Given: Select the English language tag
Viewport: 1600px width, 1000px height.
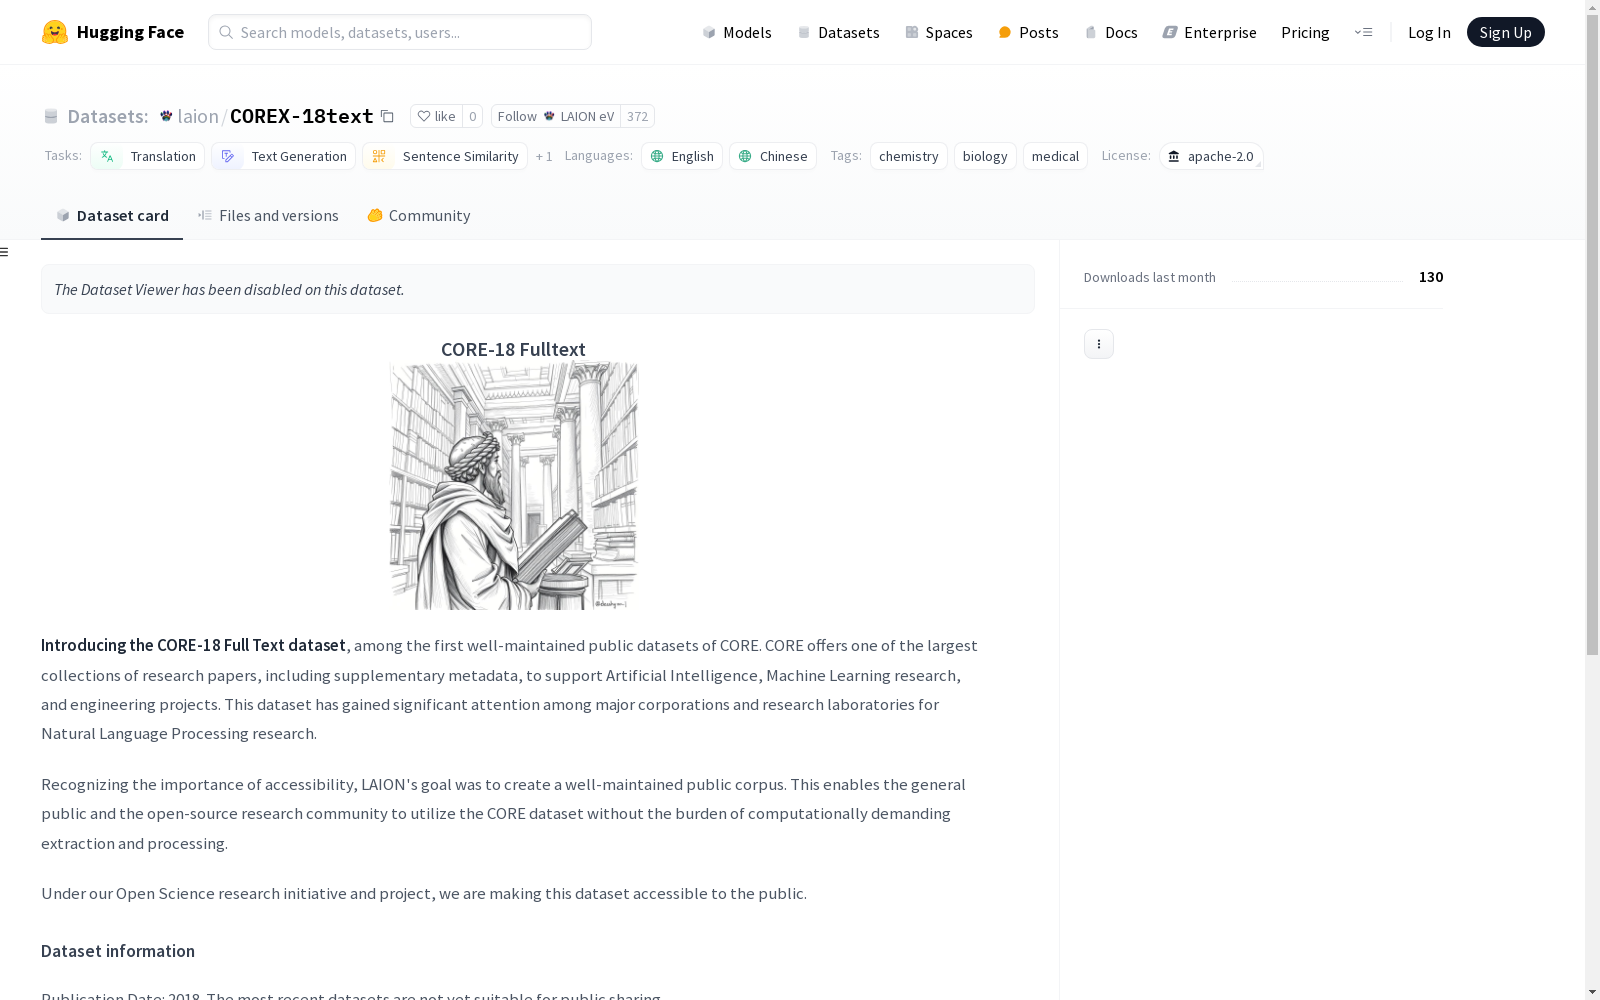Looking at the screenshot, I should 682,156.
